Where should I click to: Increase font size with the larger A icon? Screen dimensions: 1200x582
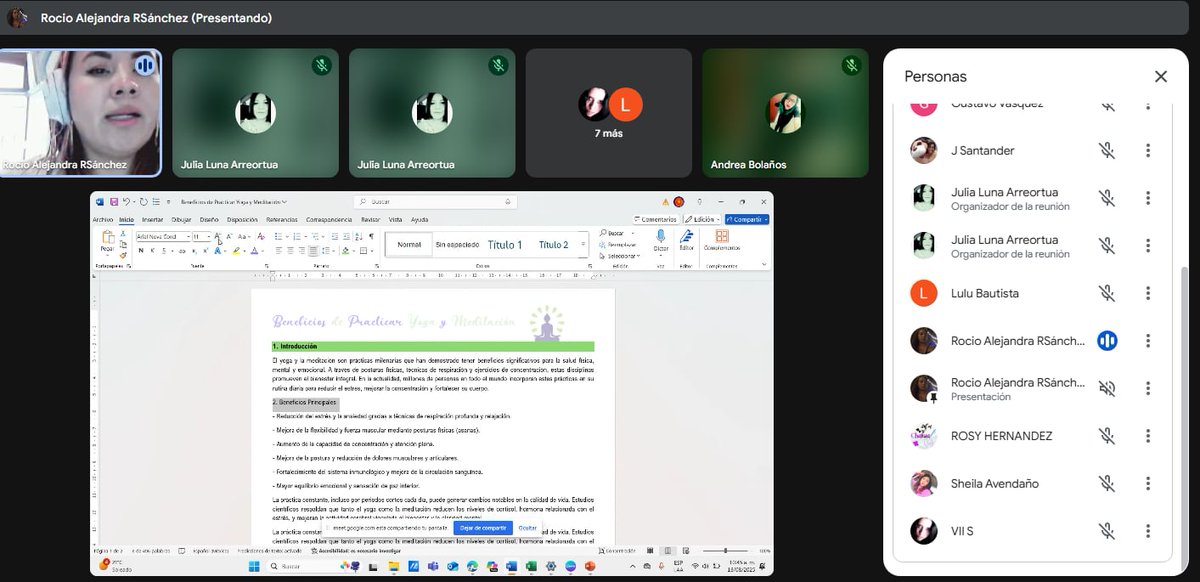[x=217, y=236]
